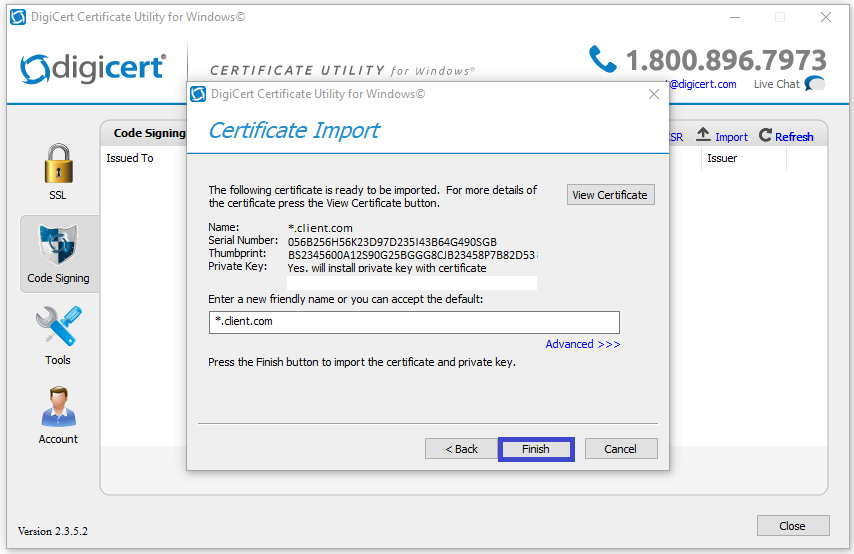Image resolution: width=854 pixels, height=554 pixels.
Task: Minimize the main DigiCert window
Action: [x=735, y=17]
